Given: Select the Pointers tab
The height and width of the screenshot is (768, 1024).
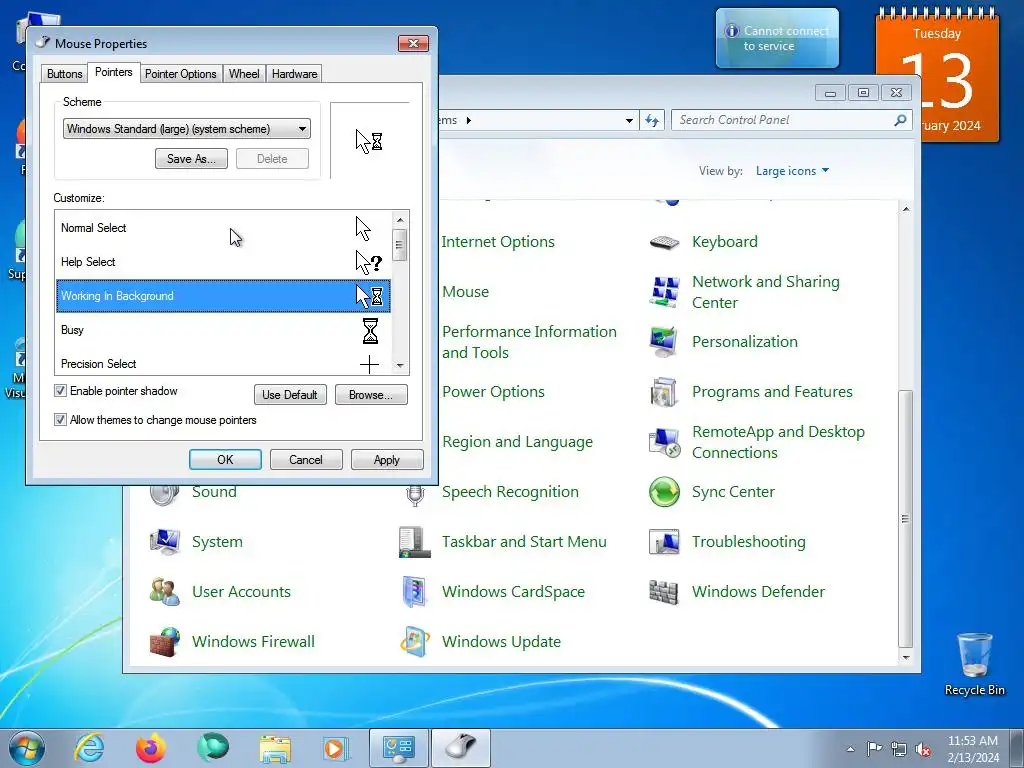Looking at the screenshot, I should [x=114, y=72].
